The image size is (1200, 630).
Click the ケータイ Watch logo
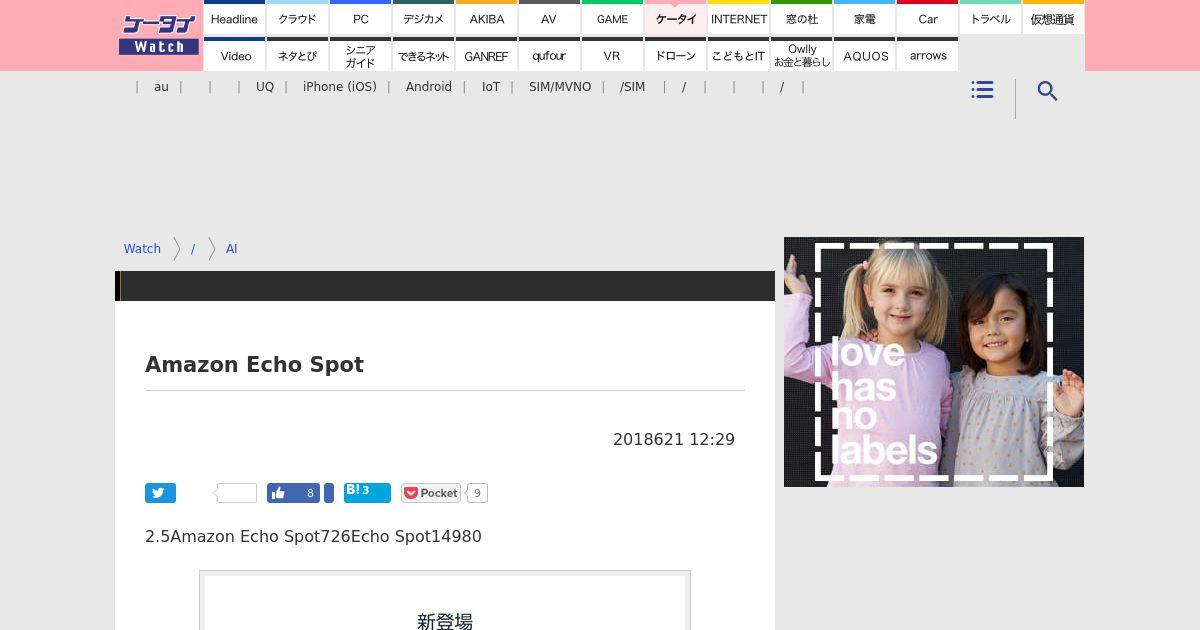(x=159, y=35)
